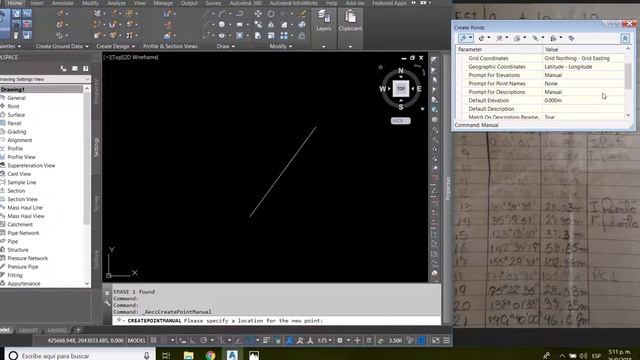Open File Explorer from the Windows taskbar
Viewport: 640px width, 360px height.
pos(188,356)
